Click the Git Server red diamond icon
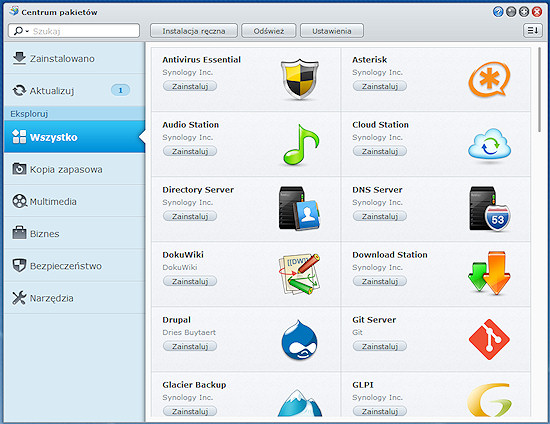Viewport: 550px width, 424px height. point(489,339)
